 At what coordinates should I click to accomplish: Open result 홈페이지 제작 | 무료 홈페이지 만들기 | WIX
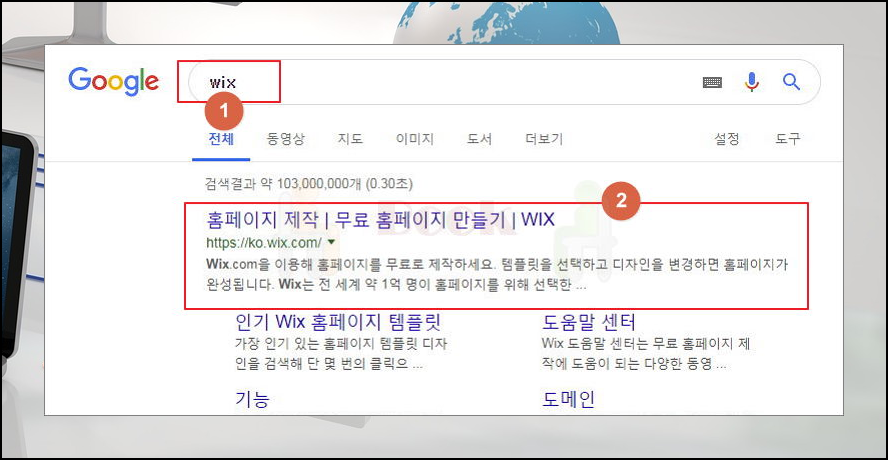coord(380,219)
